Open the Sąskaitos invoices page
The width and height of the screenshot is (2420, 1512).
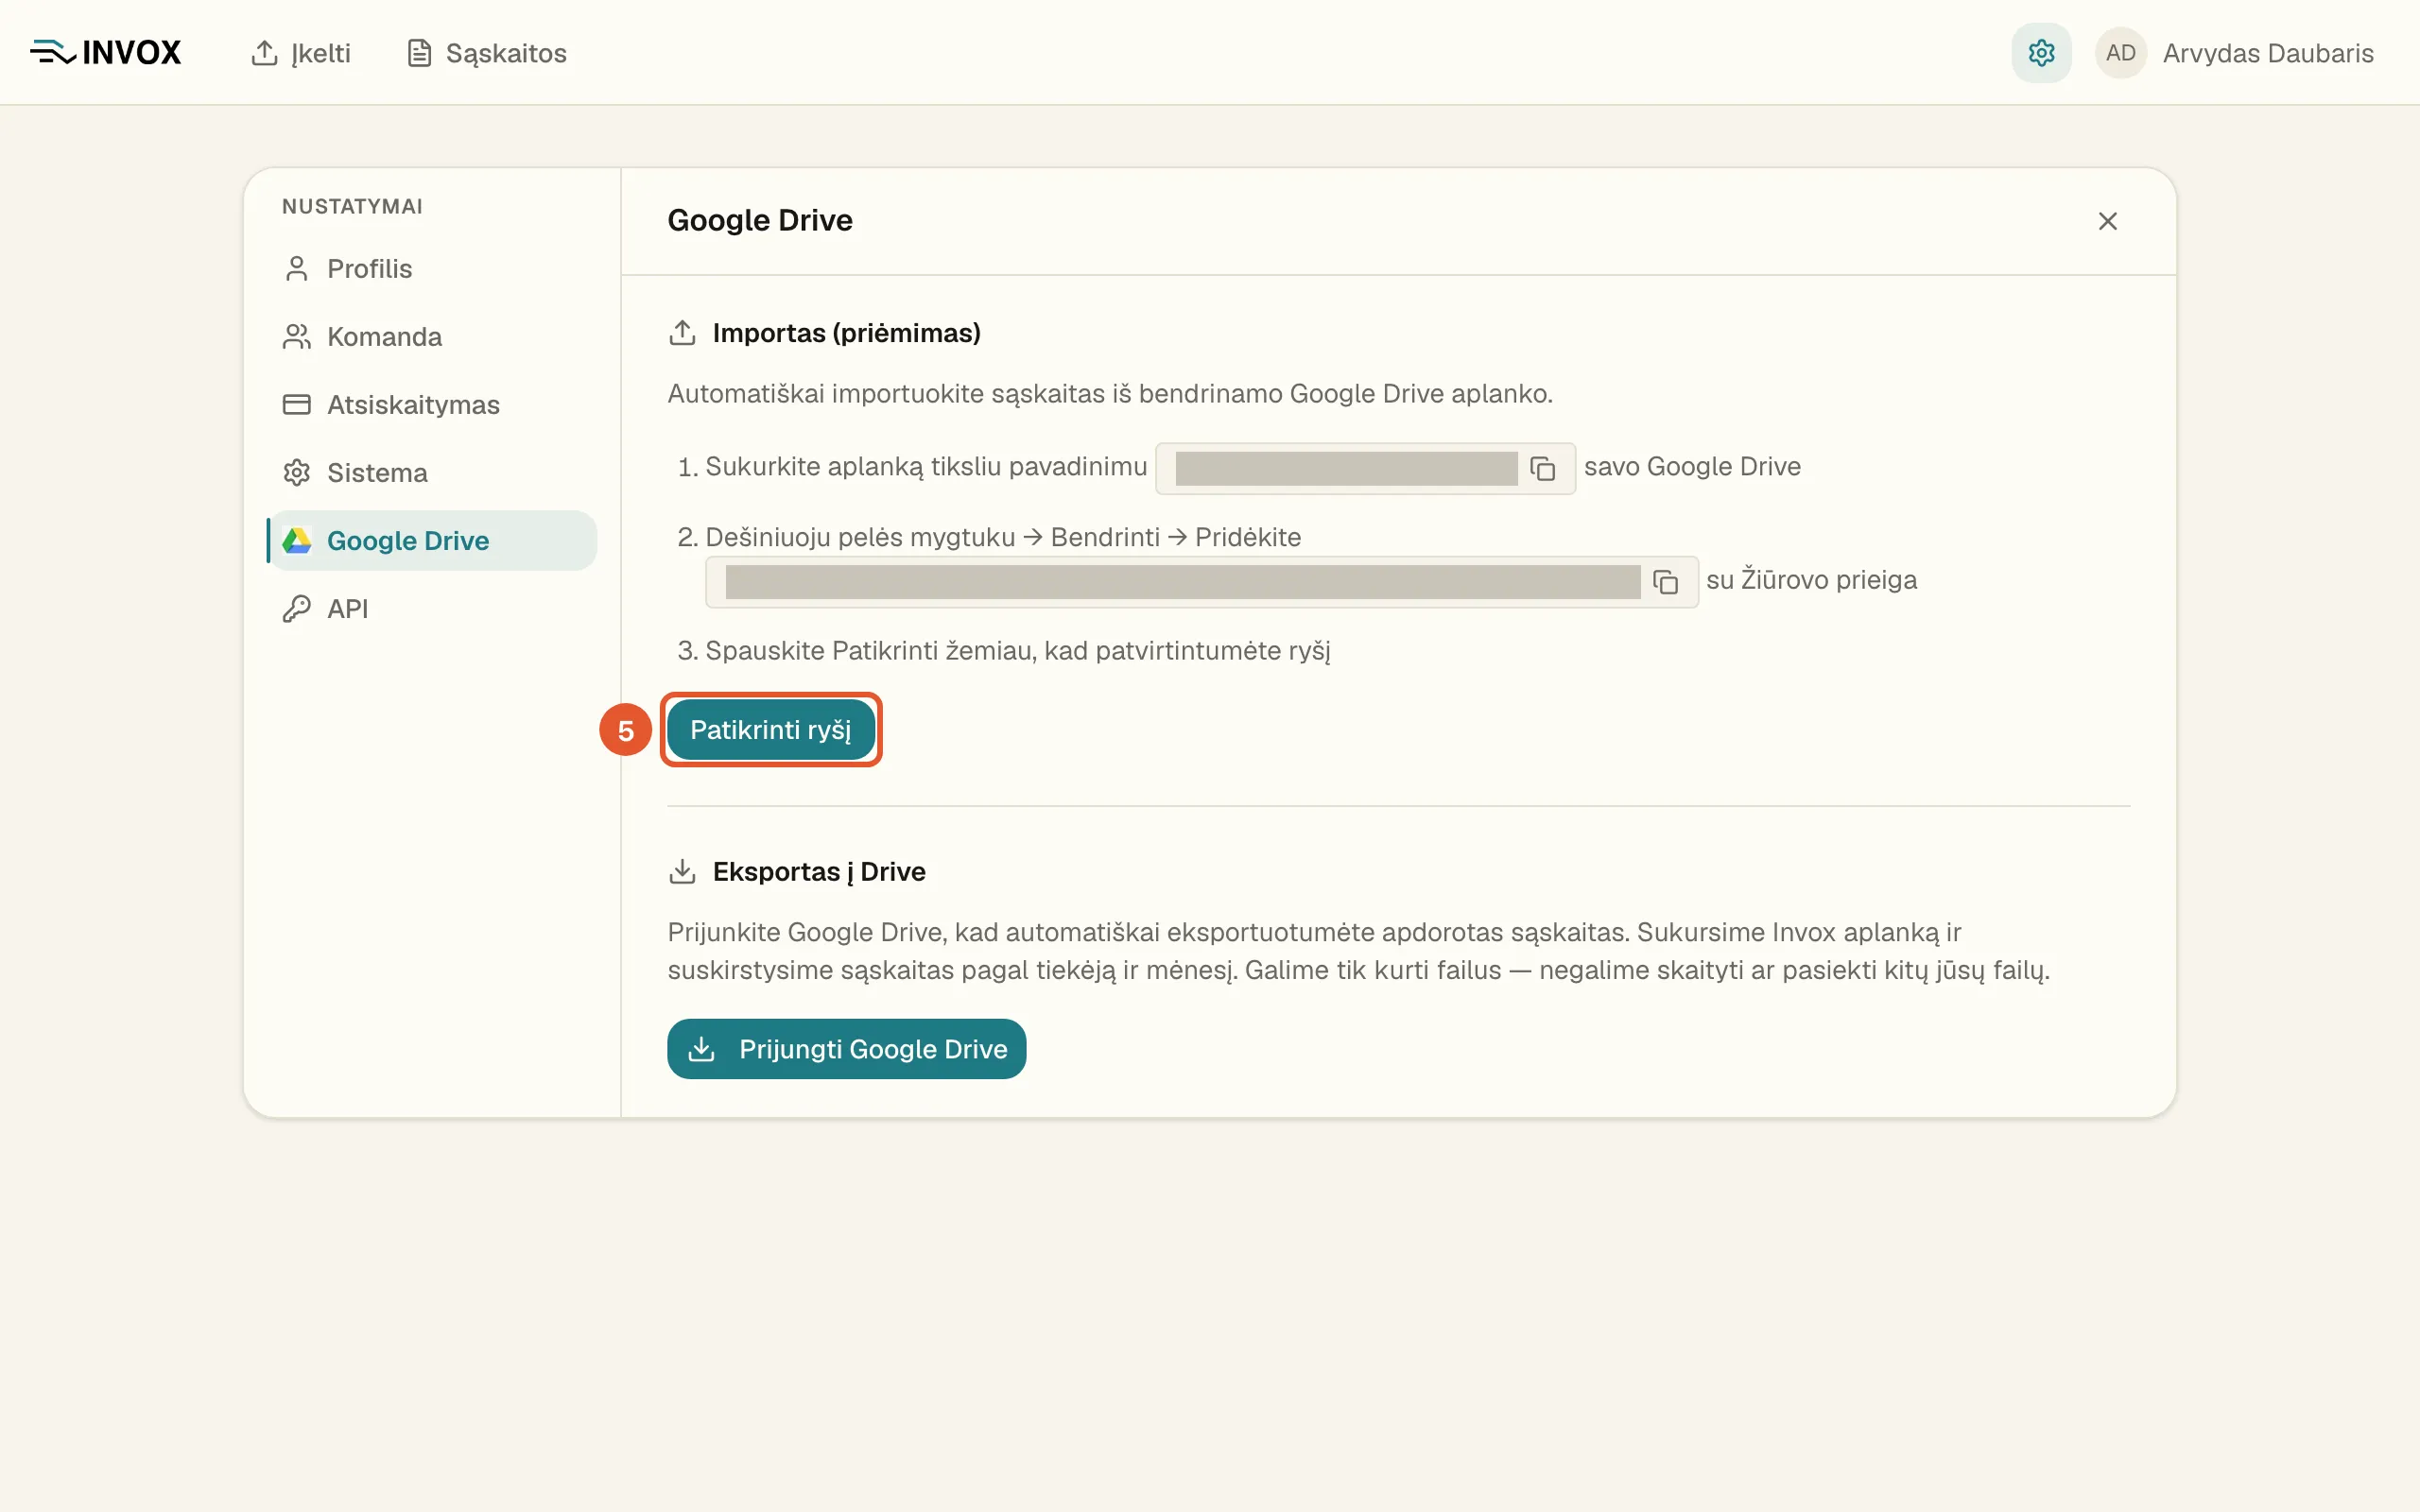tap(487, 53)
